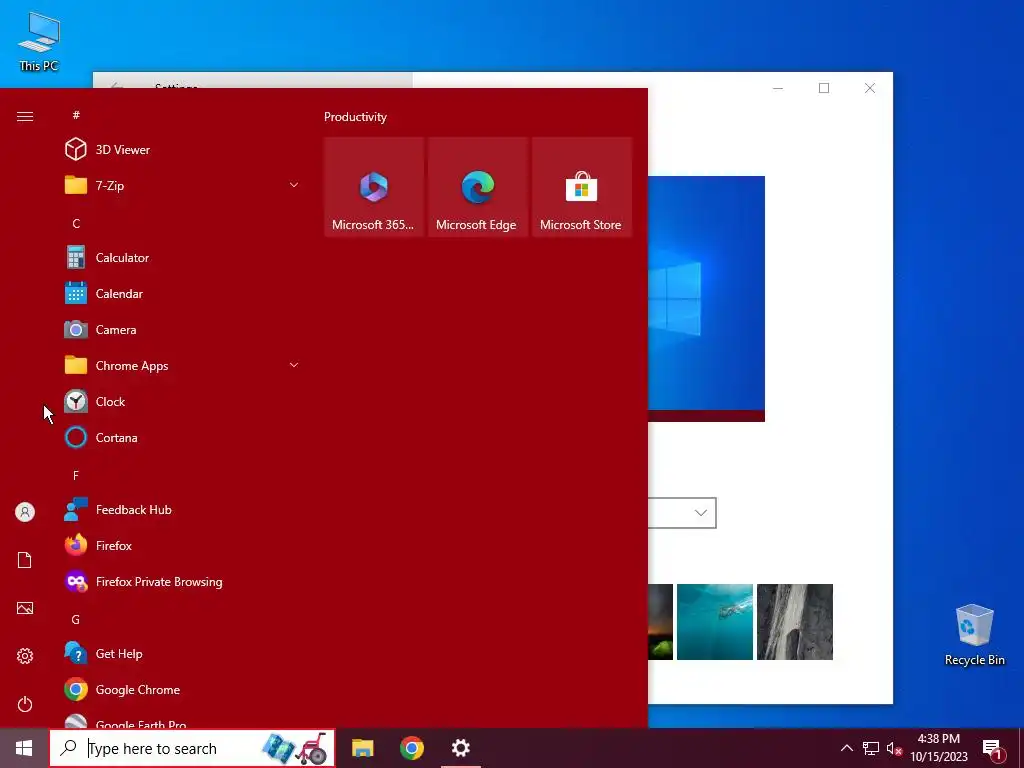
Task: Open Google Chrome from the taskbar
Action: pos(411,748)
